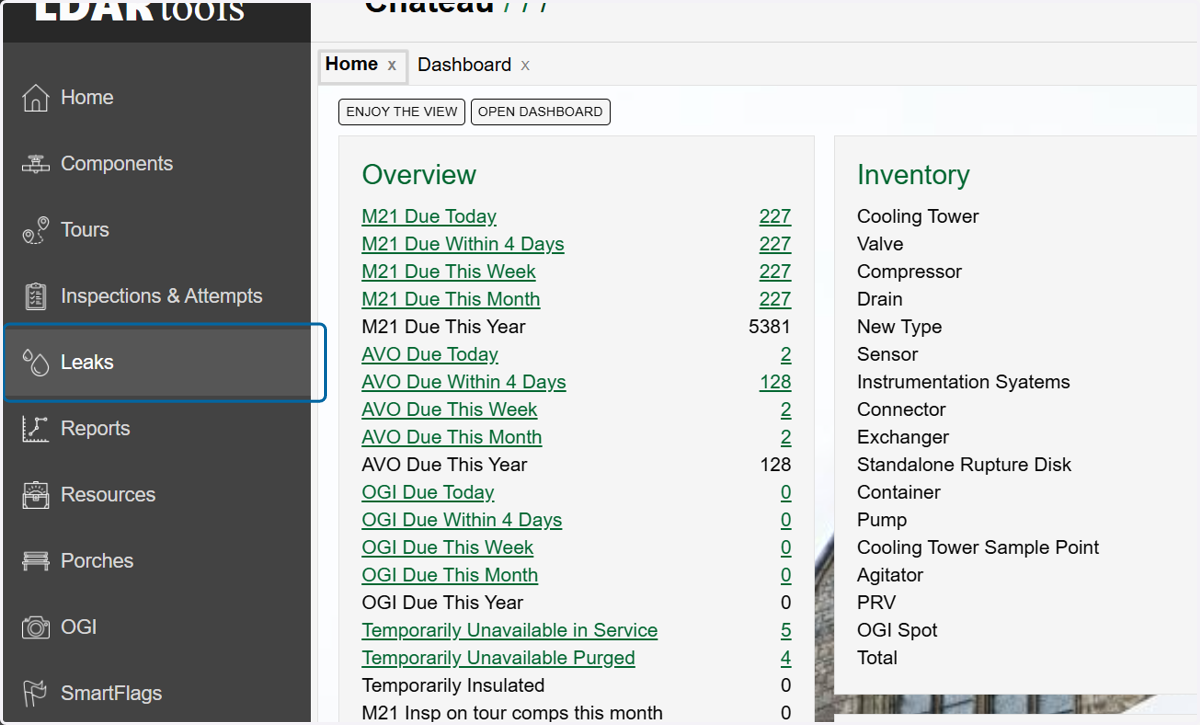Image resolution: width=1200 pixels, height=725 pixels.
Task: Open the AVO Due This Week link
Action: coord(450,410)
